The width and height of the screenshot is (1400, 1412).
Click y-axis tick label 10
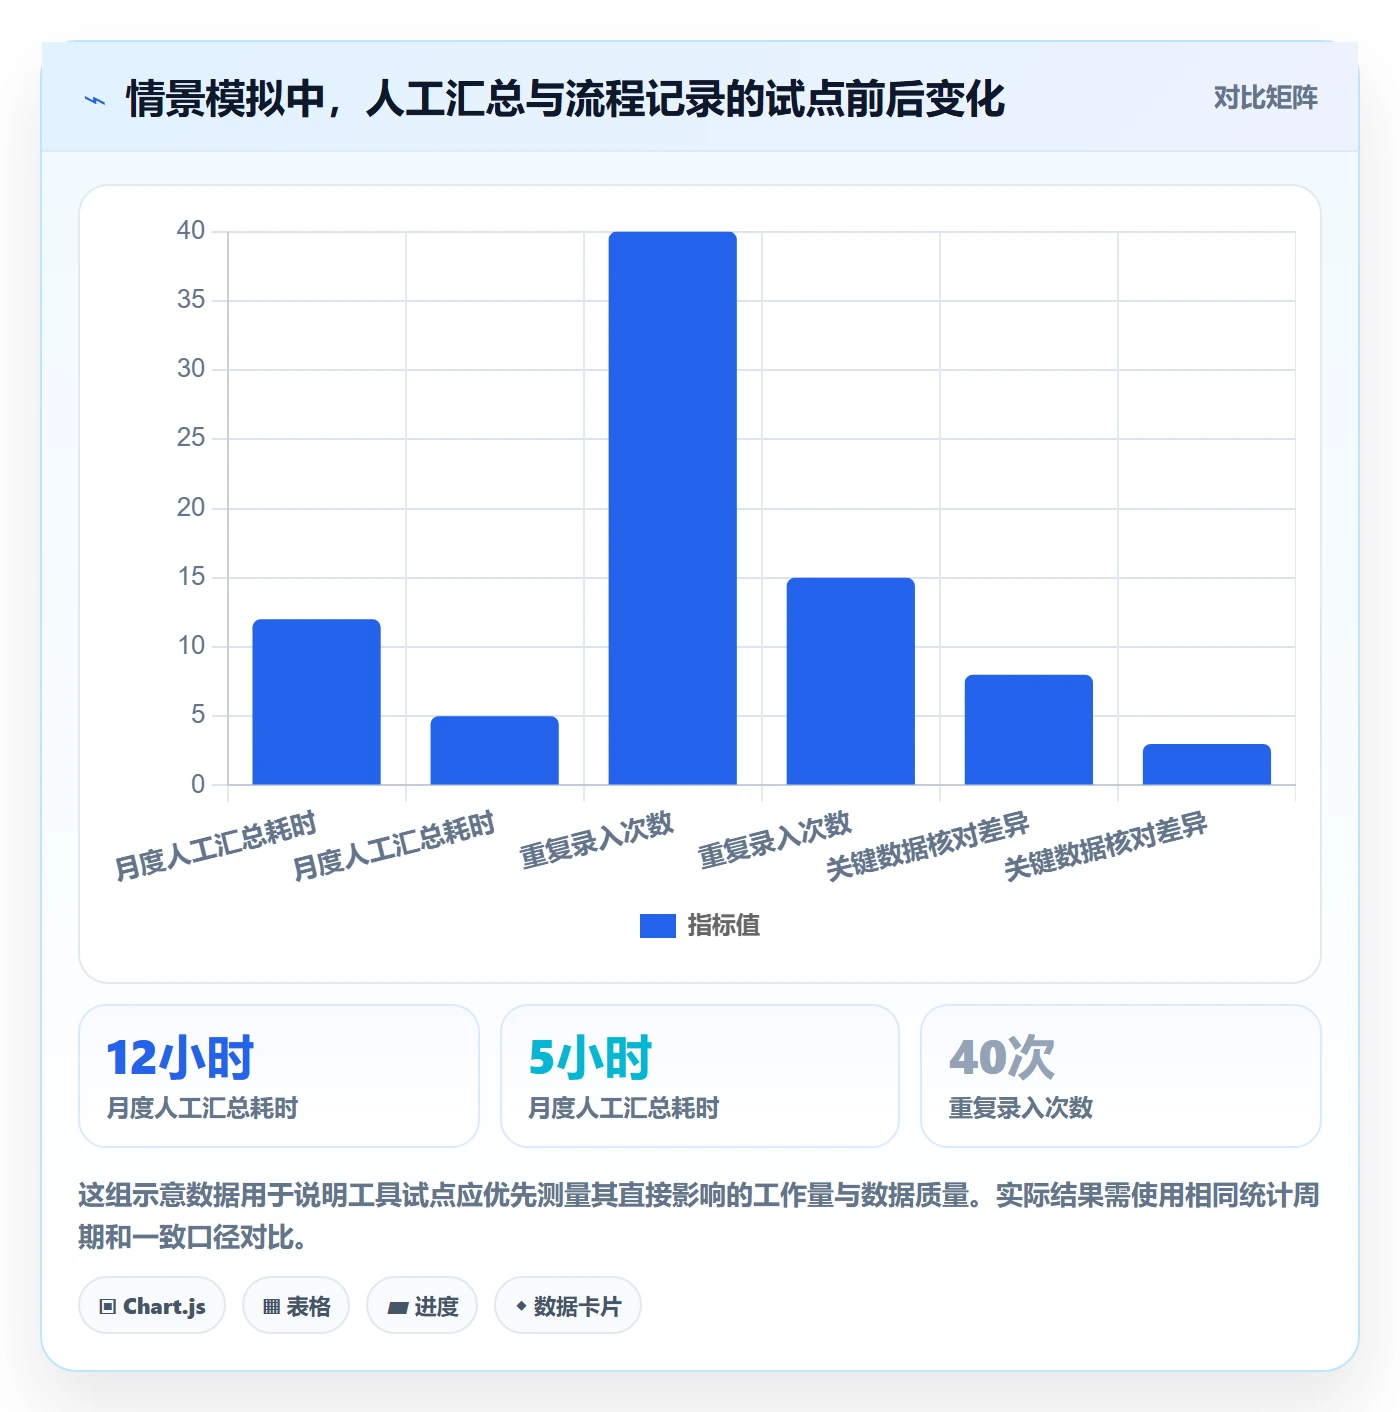191,646
